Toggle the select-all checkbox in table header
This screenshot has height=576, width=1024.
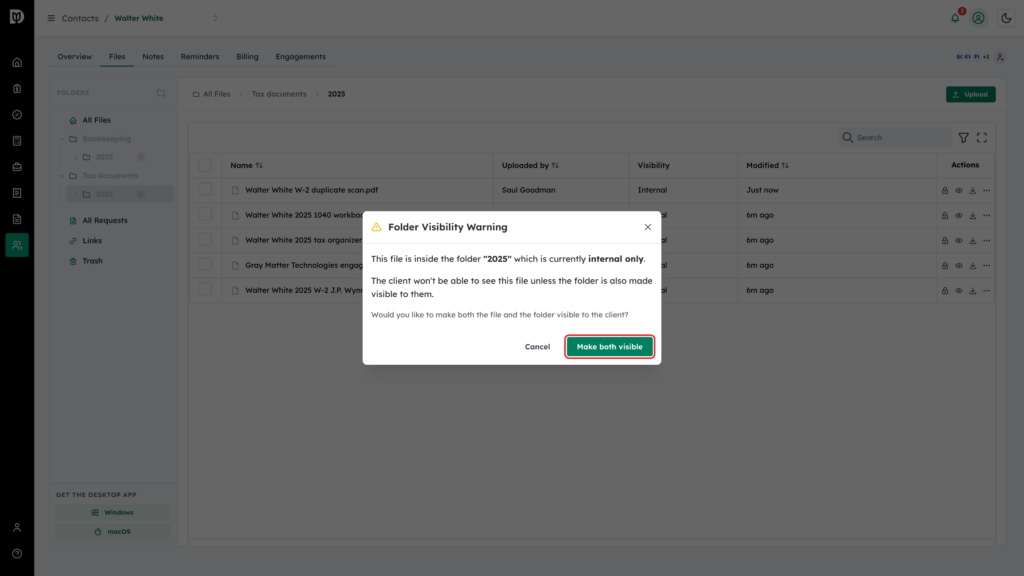(205, 165)
